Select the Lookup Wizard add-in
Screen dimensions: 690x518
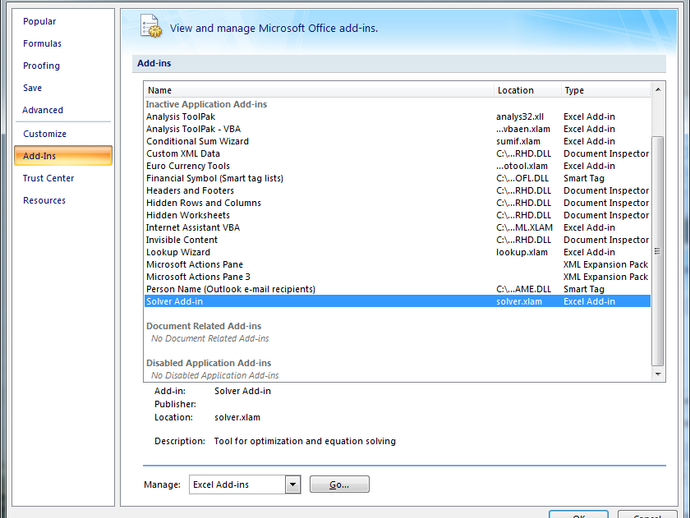tap(397, 252)
